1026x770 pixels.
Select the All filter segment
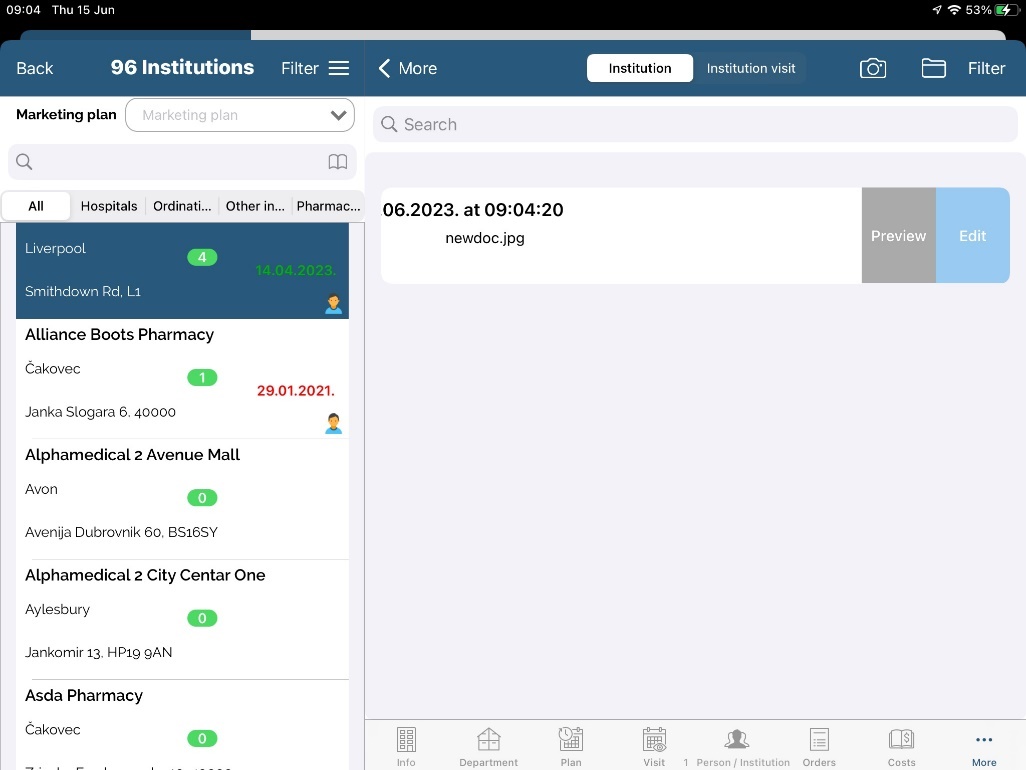[36, 206]
